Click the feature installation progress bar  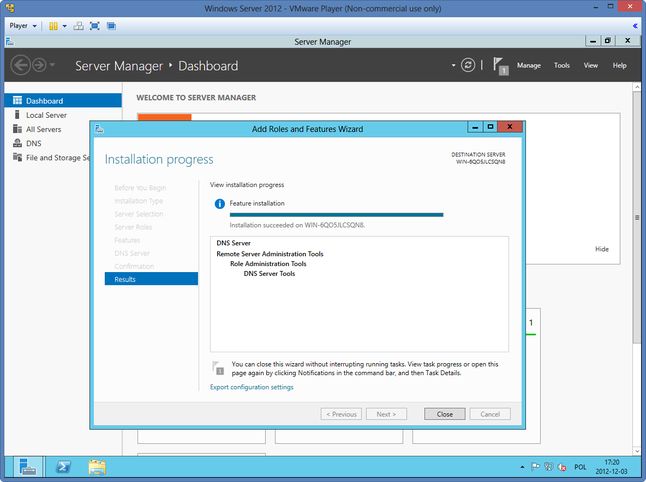pos(336,215)
